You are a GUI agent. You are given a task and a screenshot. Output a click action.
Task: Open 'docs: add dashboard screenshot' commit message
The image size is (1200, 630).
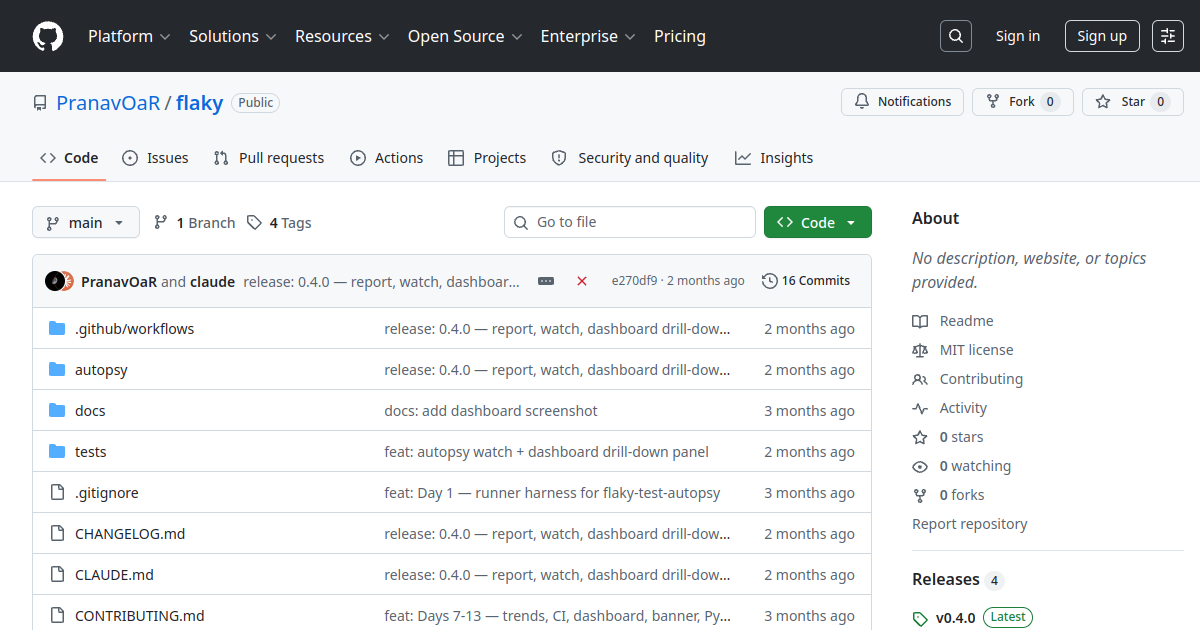pos(491,411)
